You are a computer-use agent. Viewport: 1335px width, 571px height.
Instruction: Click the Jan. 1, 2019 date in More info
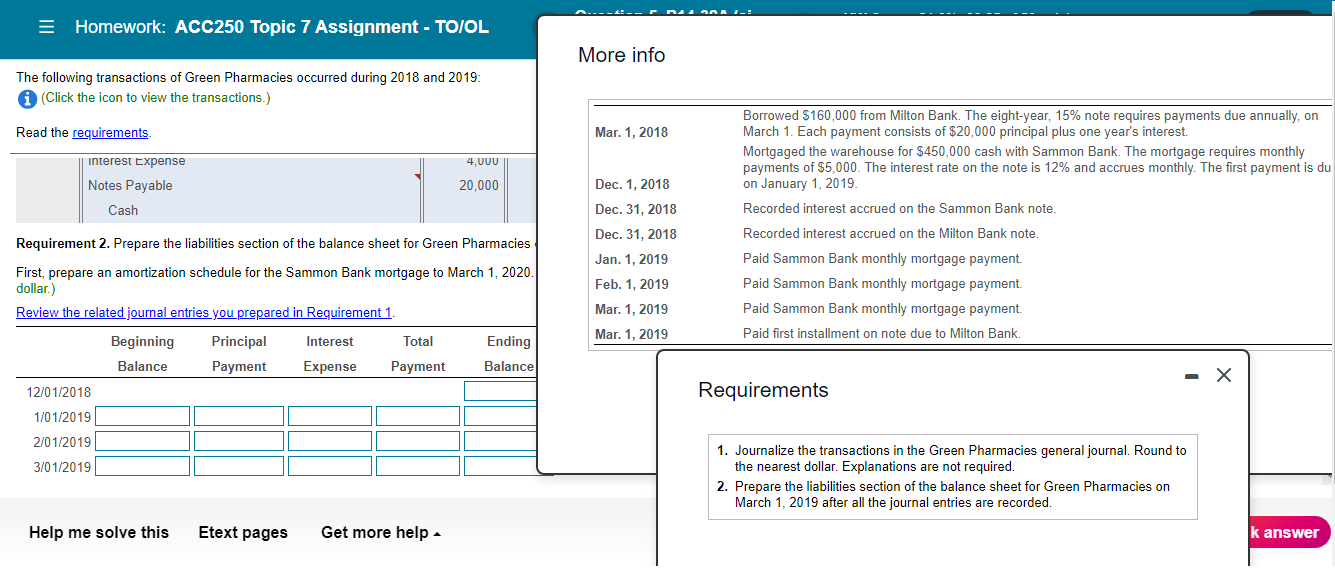point(631,259)
